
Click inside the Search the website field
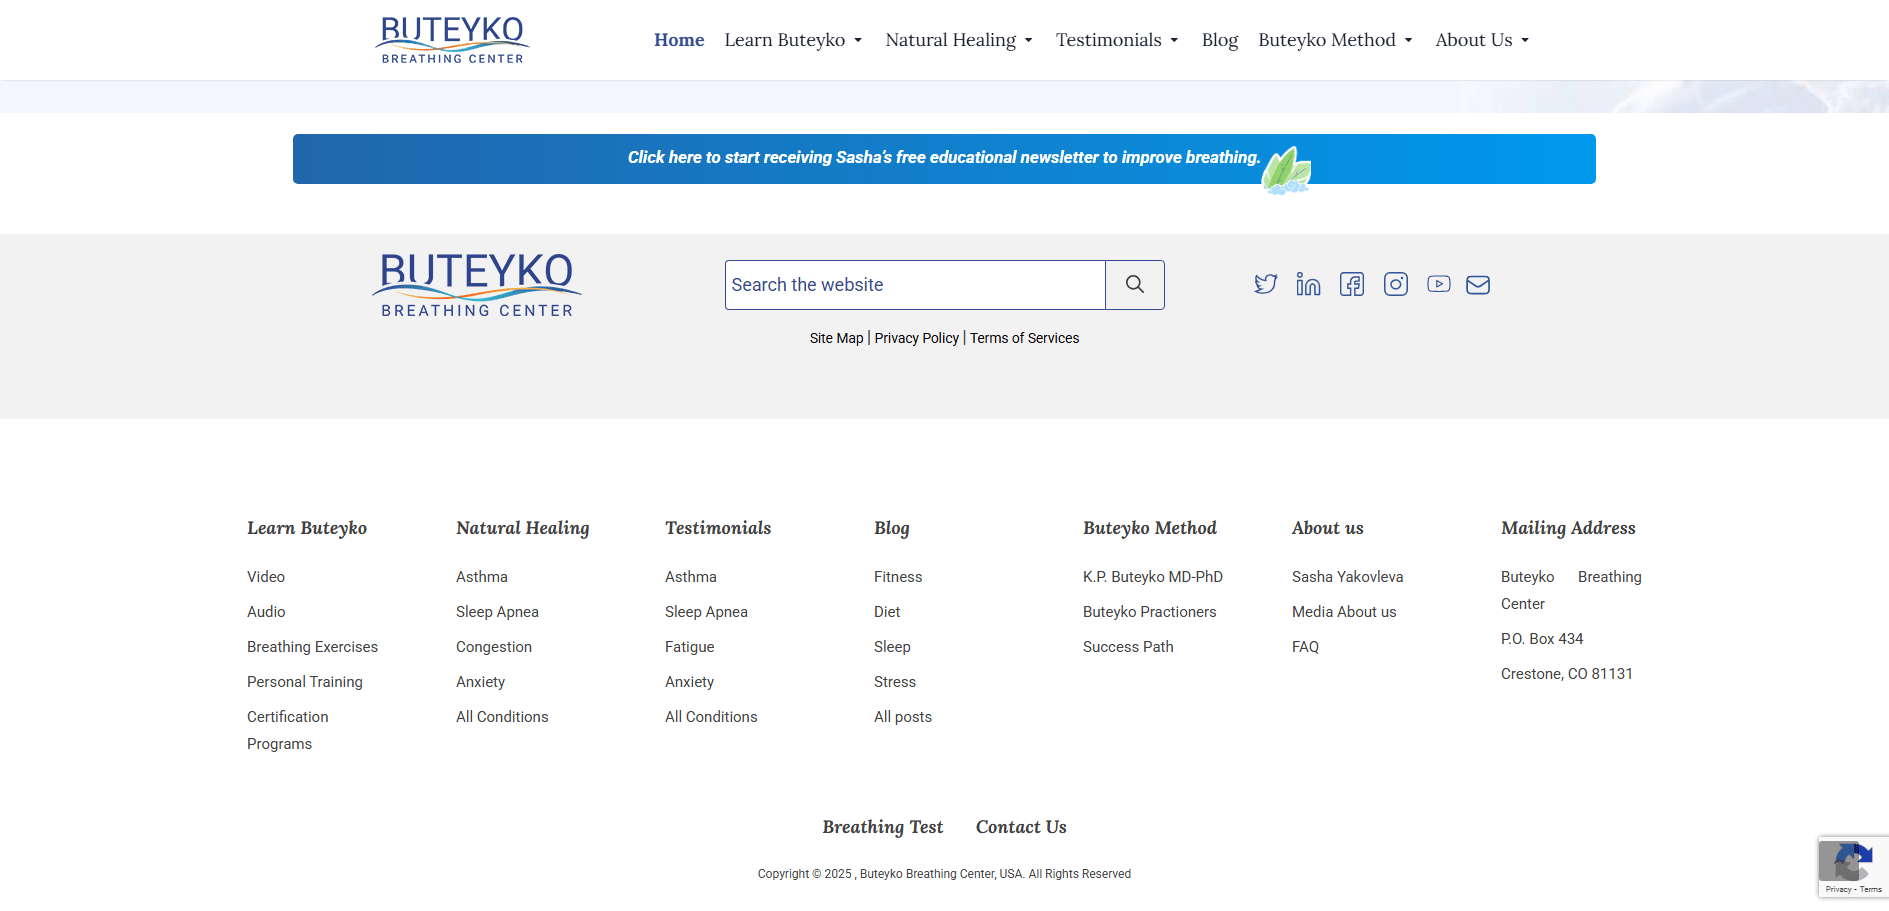click(914, 285)
